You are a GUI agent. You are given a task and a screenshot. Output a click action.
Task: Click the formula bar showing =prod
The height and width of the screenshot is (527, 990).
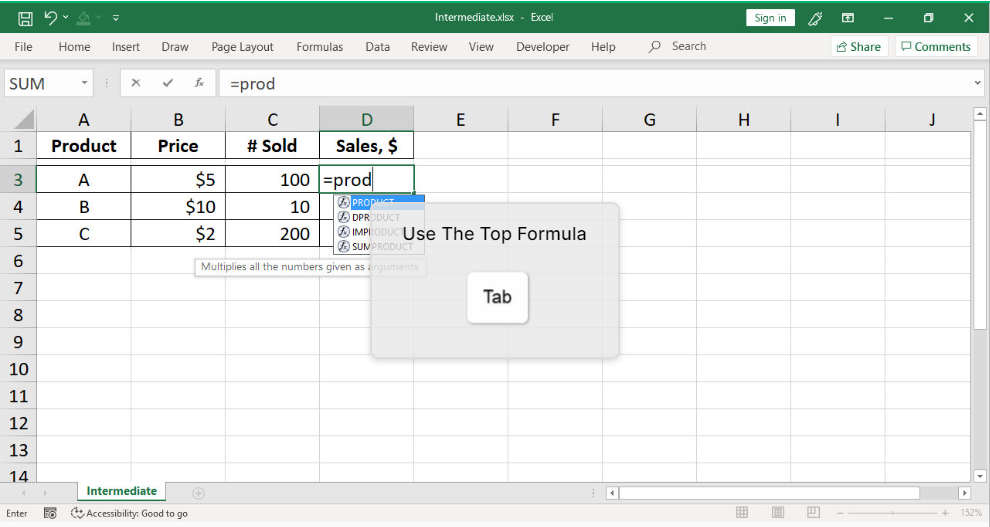point(593,83)
